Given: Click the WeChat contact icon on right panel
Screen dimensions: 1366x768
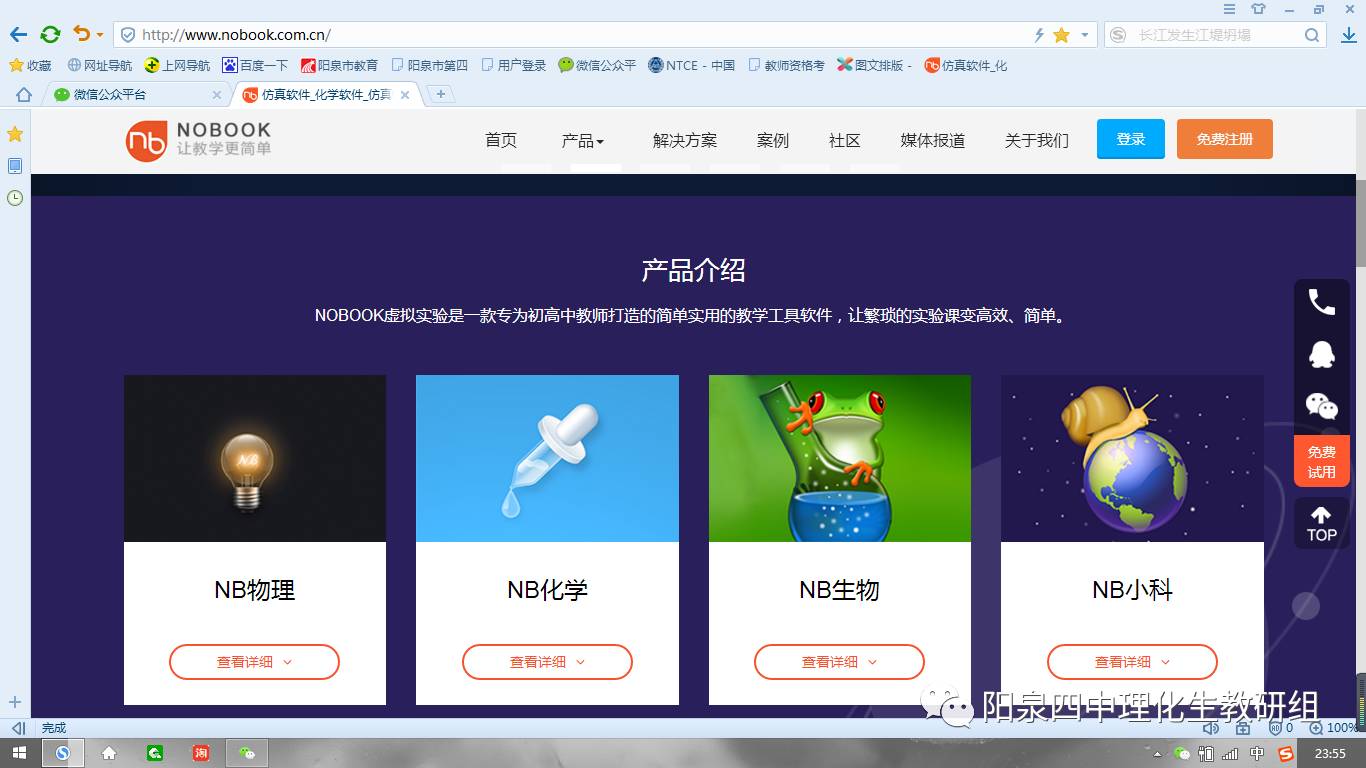Looking at the screenshot, I should [1322, 406].
